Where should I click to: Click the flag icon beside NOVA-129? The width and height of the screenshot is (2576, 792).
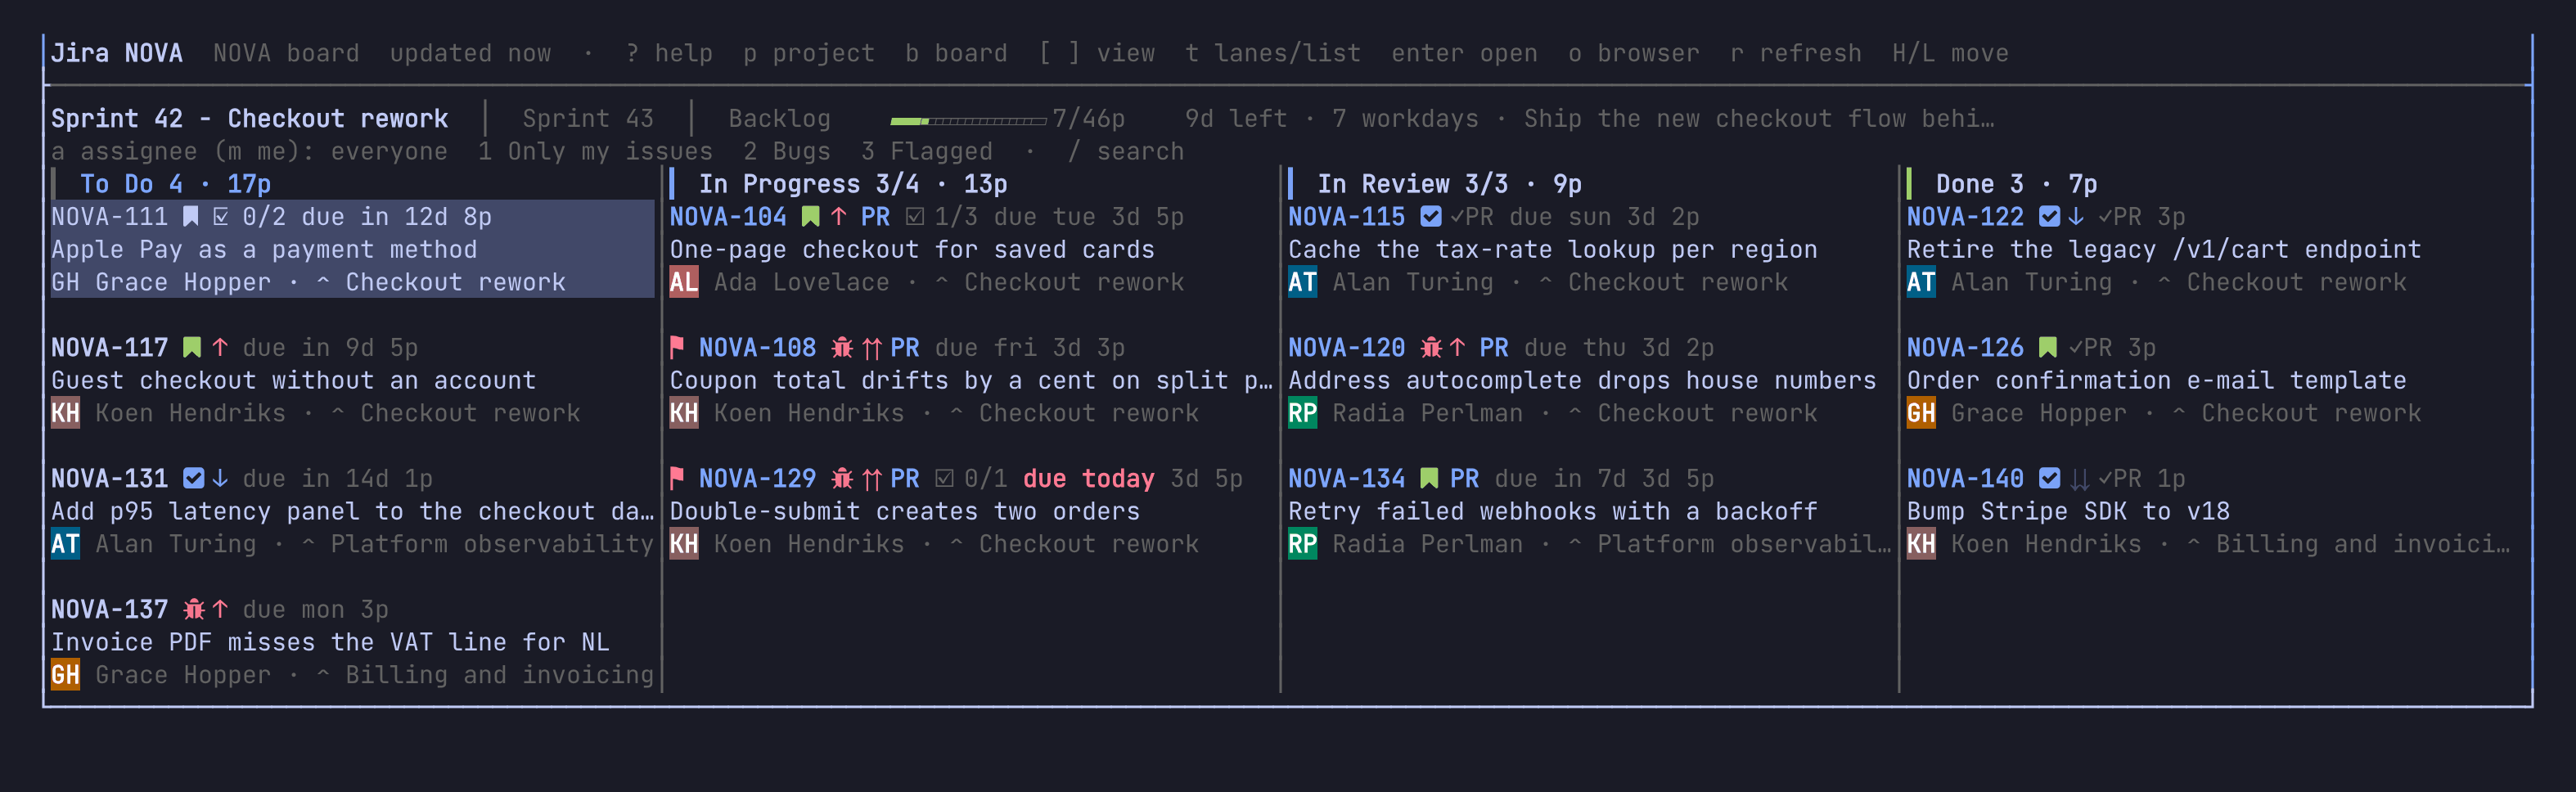click(677, 479)
